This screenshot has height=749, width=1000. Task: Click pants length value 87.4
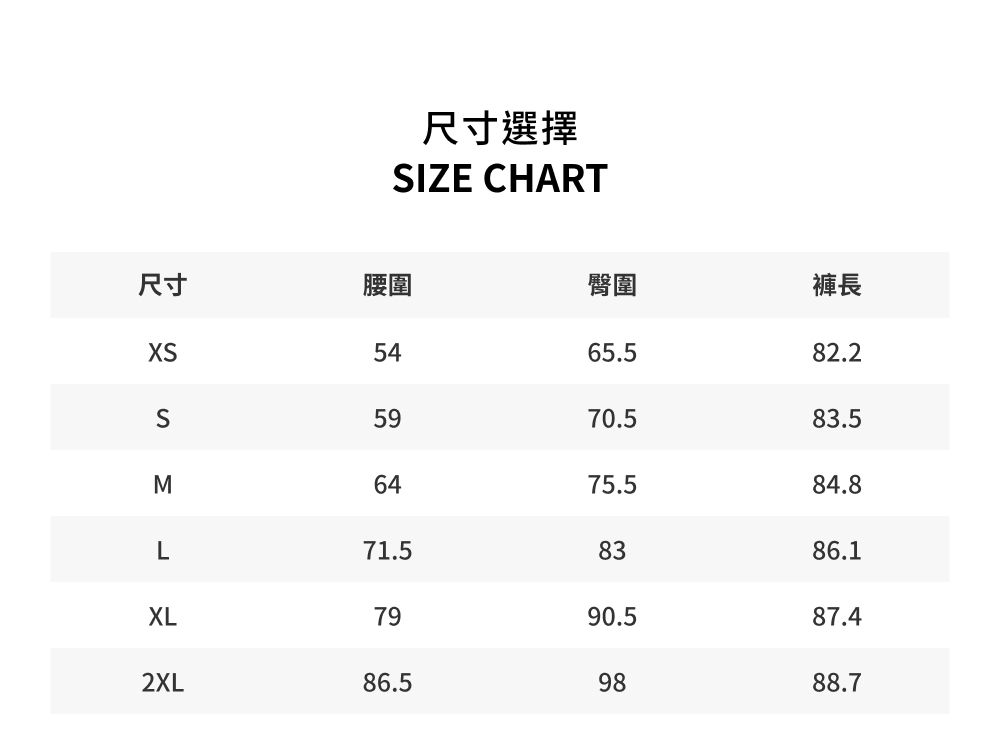837,617
